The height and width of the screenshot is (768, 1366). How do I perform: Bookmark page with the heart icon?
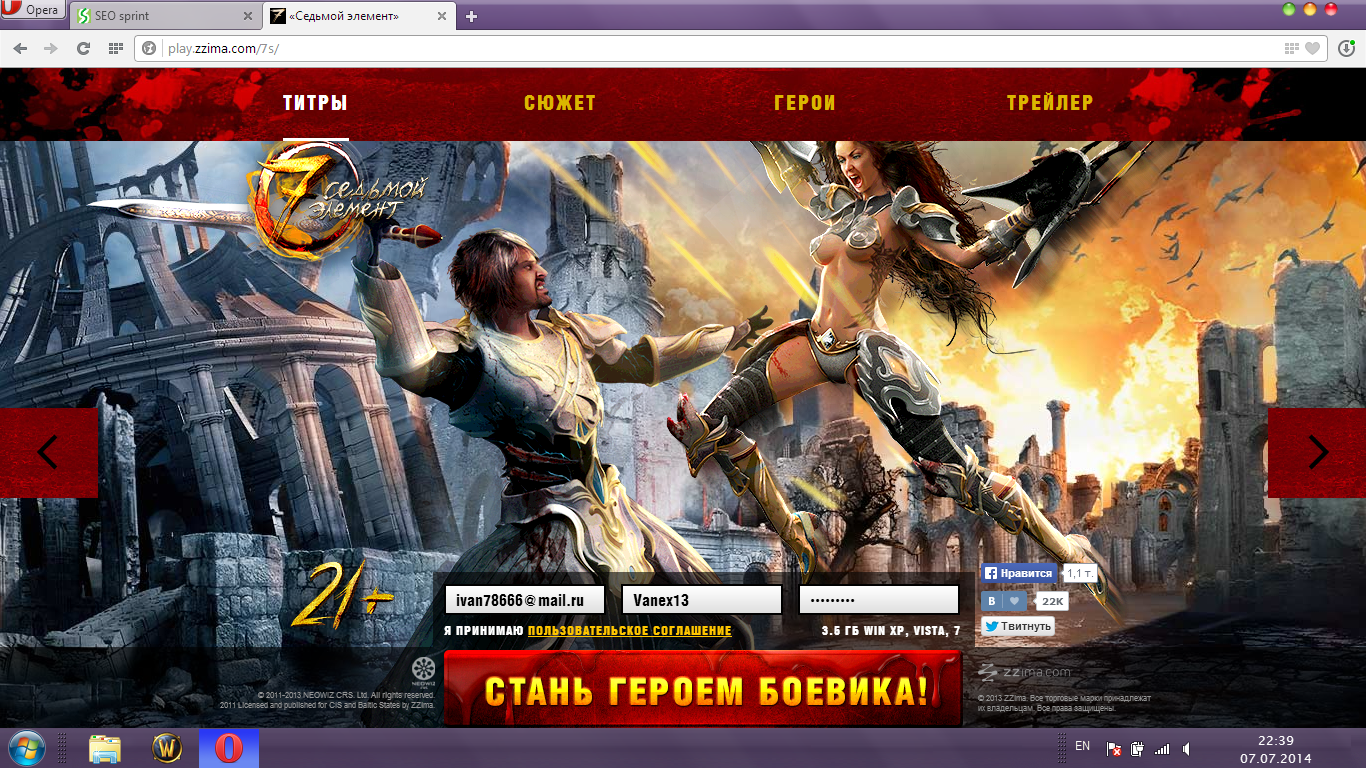click(1314, 48)
